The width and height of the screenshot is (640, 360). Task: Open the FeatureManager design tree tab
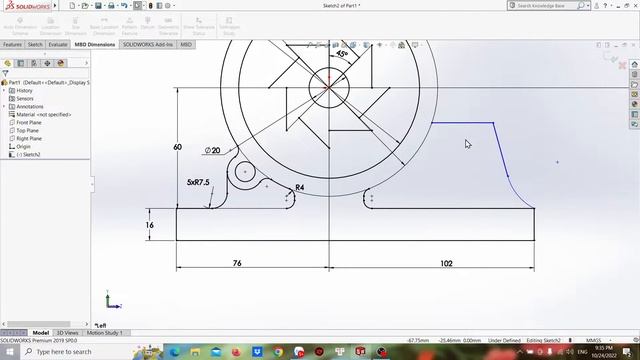tap(8, 63)
